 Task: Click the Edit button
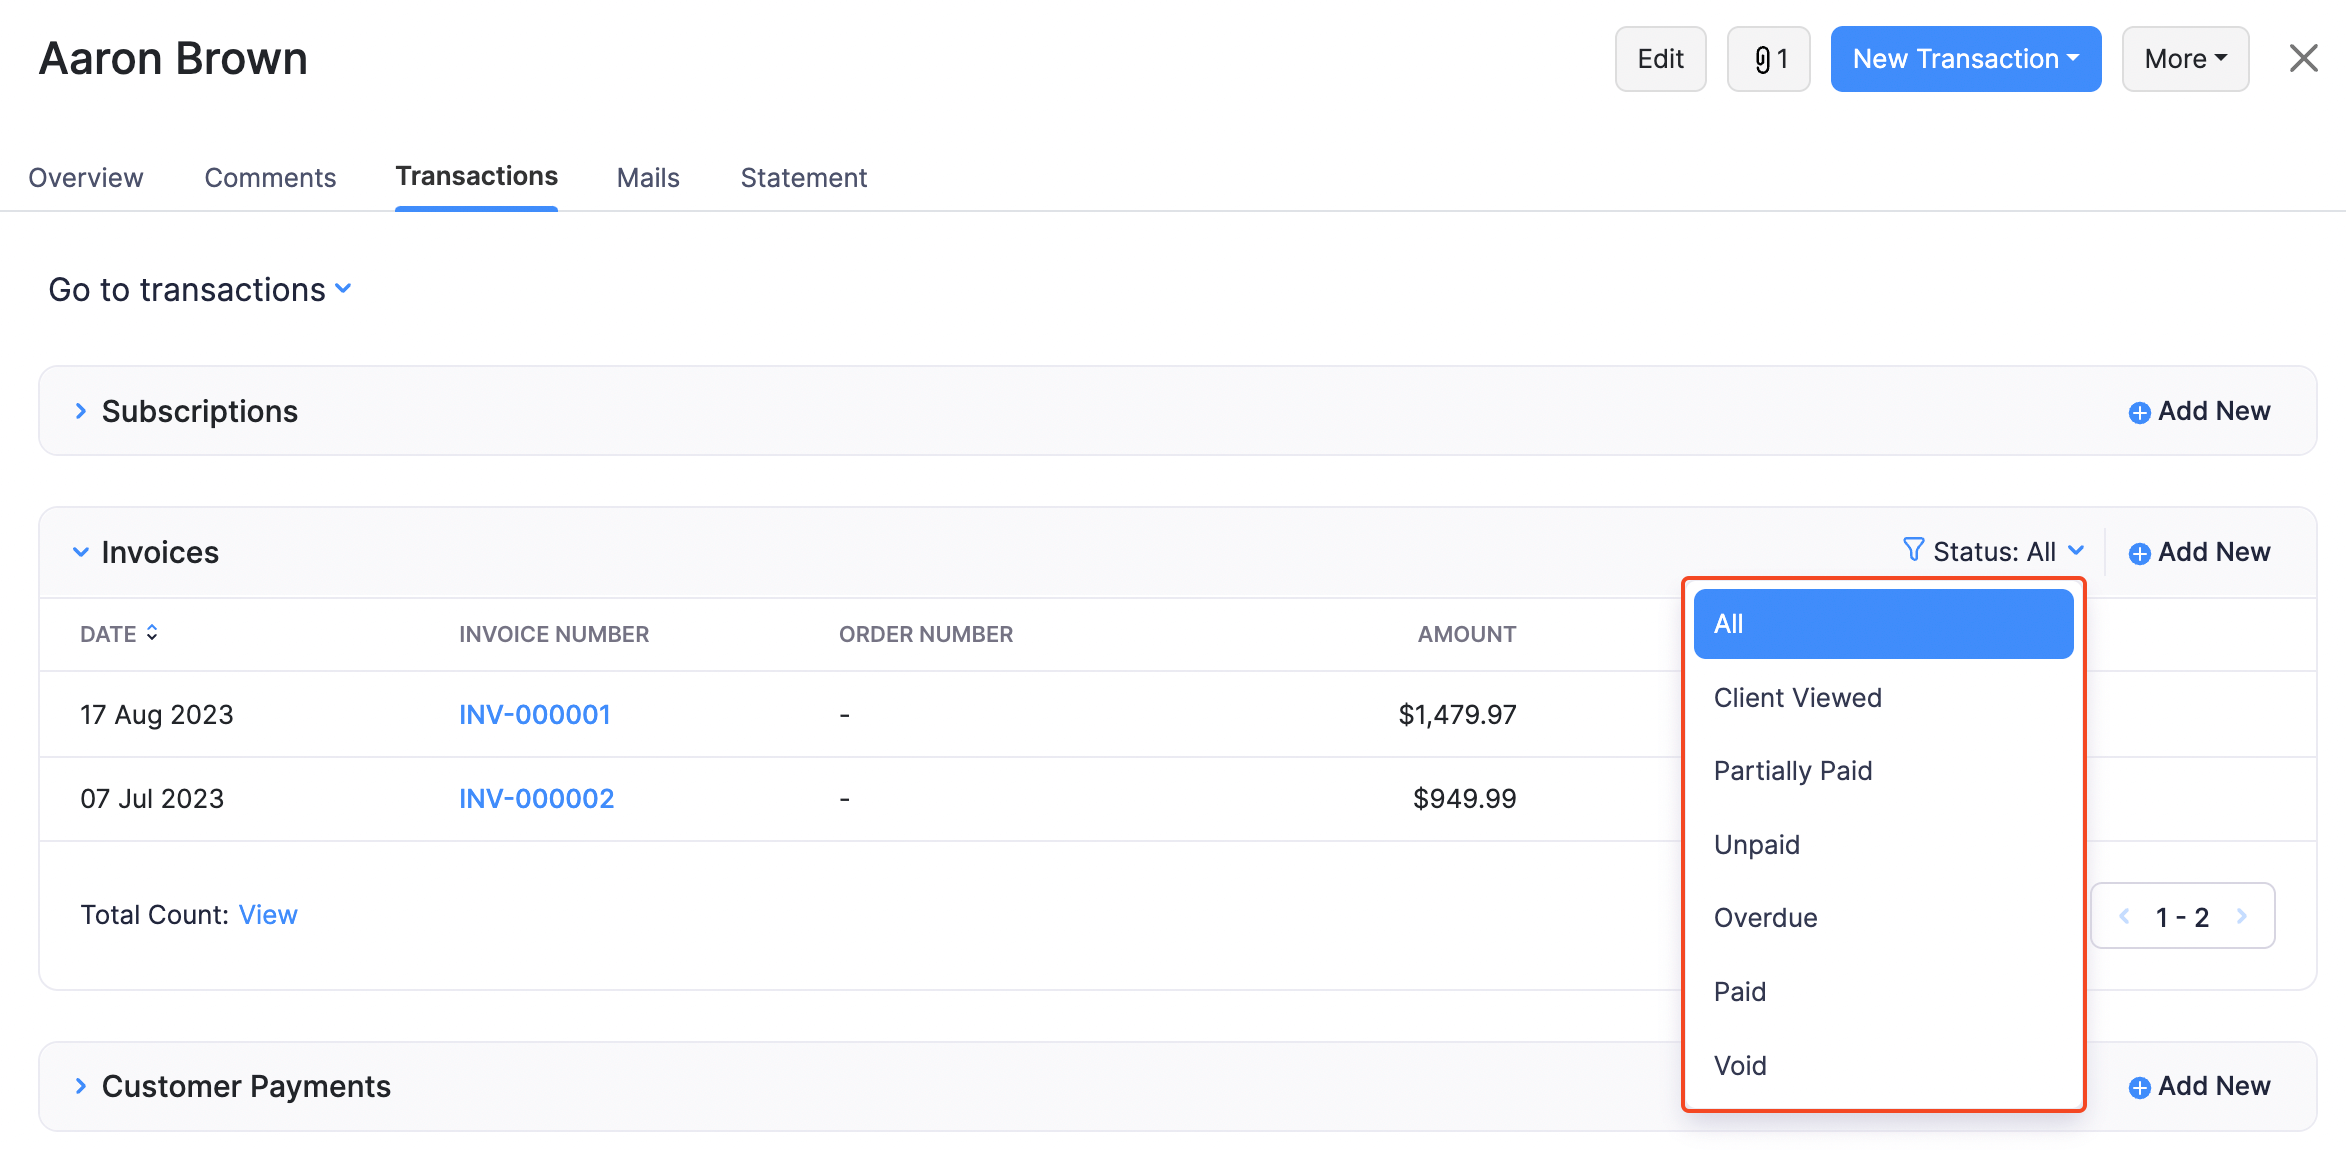(1660, 58)
